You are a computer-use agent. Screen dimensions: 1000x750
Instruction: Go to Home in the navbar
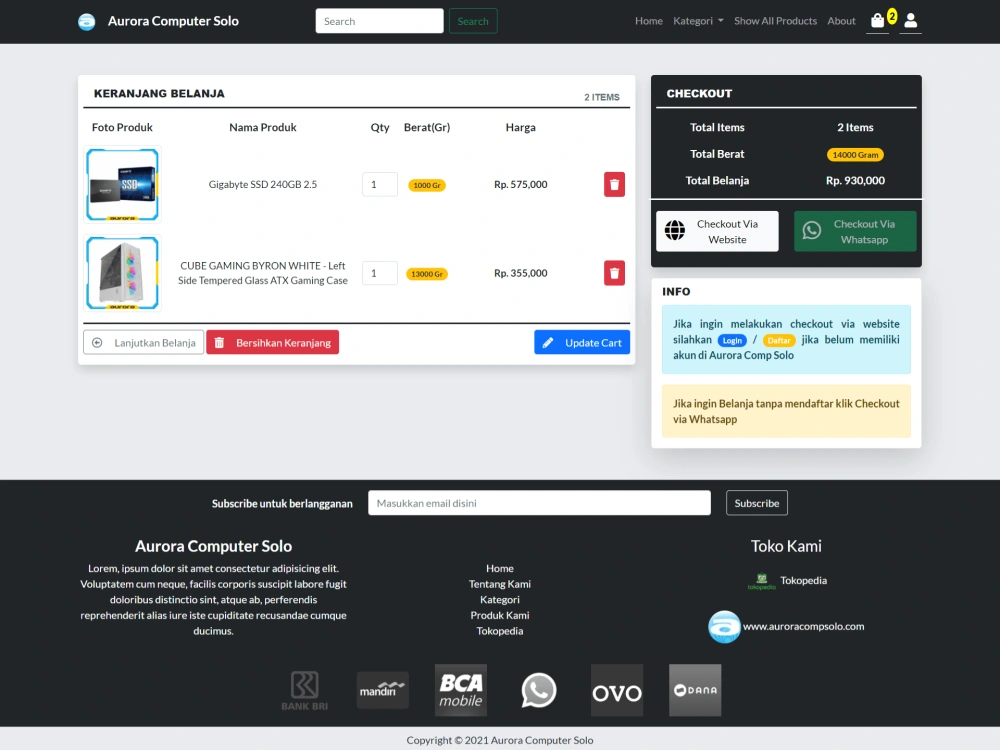pos(649,21)
